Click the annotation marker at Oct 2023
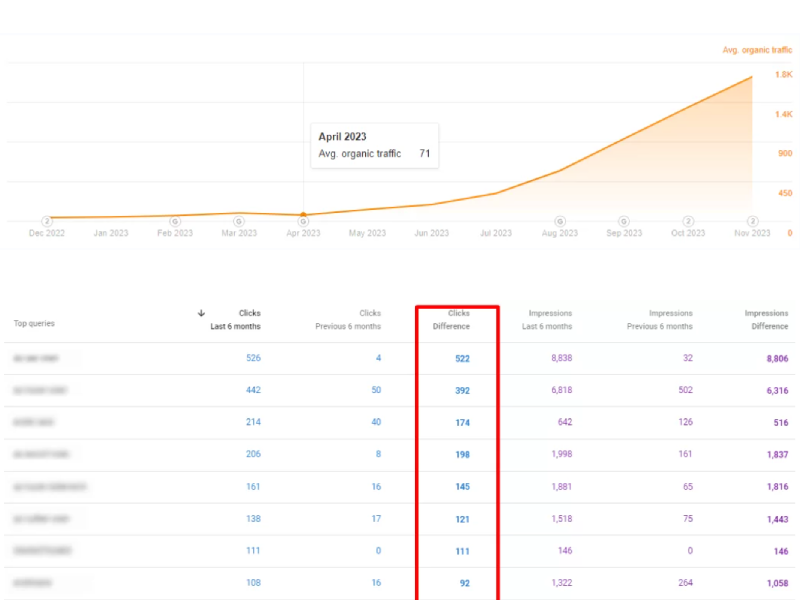Image resolution: width=800 pixels, height=600 pixels. click(688, 221)
